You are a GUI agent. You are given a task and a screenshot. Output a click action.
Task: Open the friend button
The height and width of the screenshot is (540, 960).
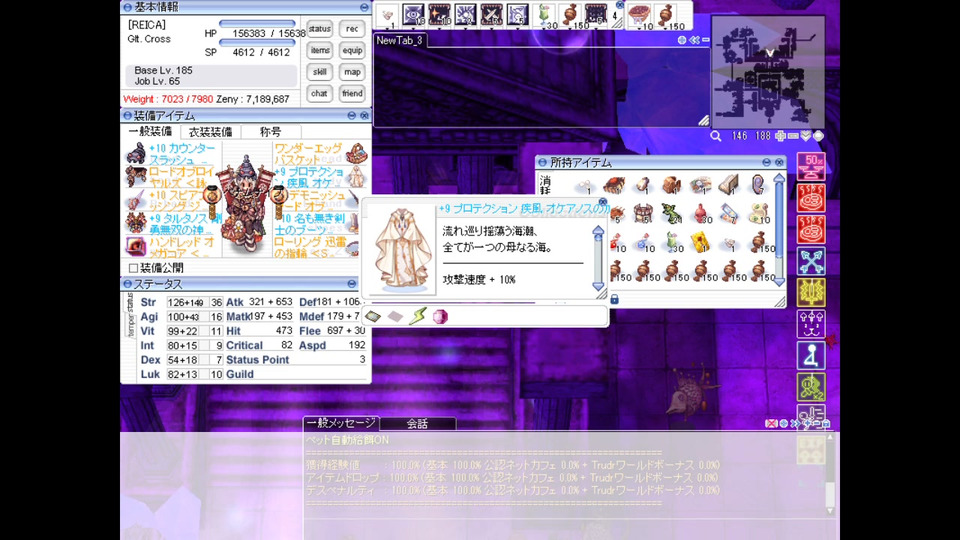tap(352, 93)
